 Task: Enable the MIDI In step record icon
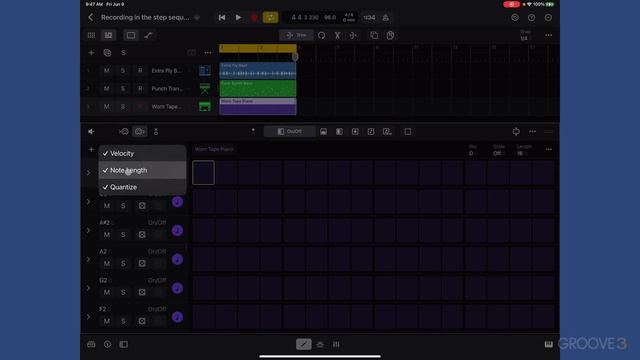point(124,131)
